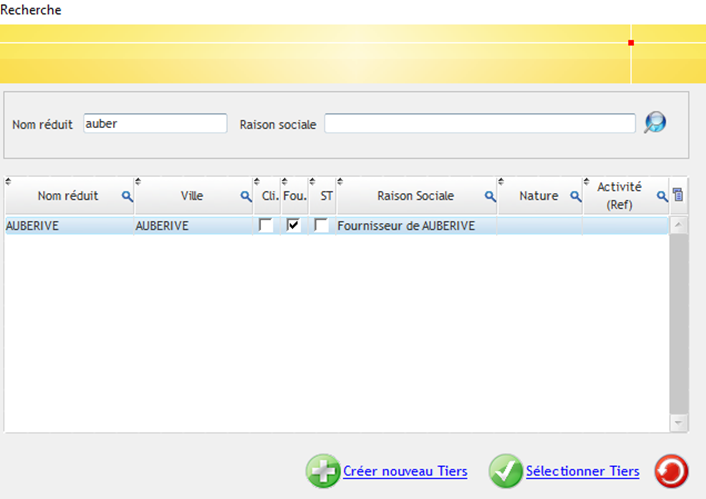Viewport: 706px width, 499px height.
Task: Click the green plus icon to create Tiers
Action: (x=322, y=471)
